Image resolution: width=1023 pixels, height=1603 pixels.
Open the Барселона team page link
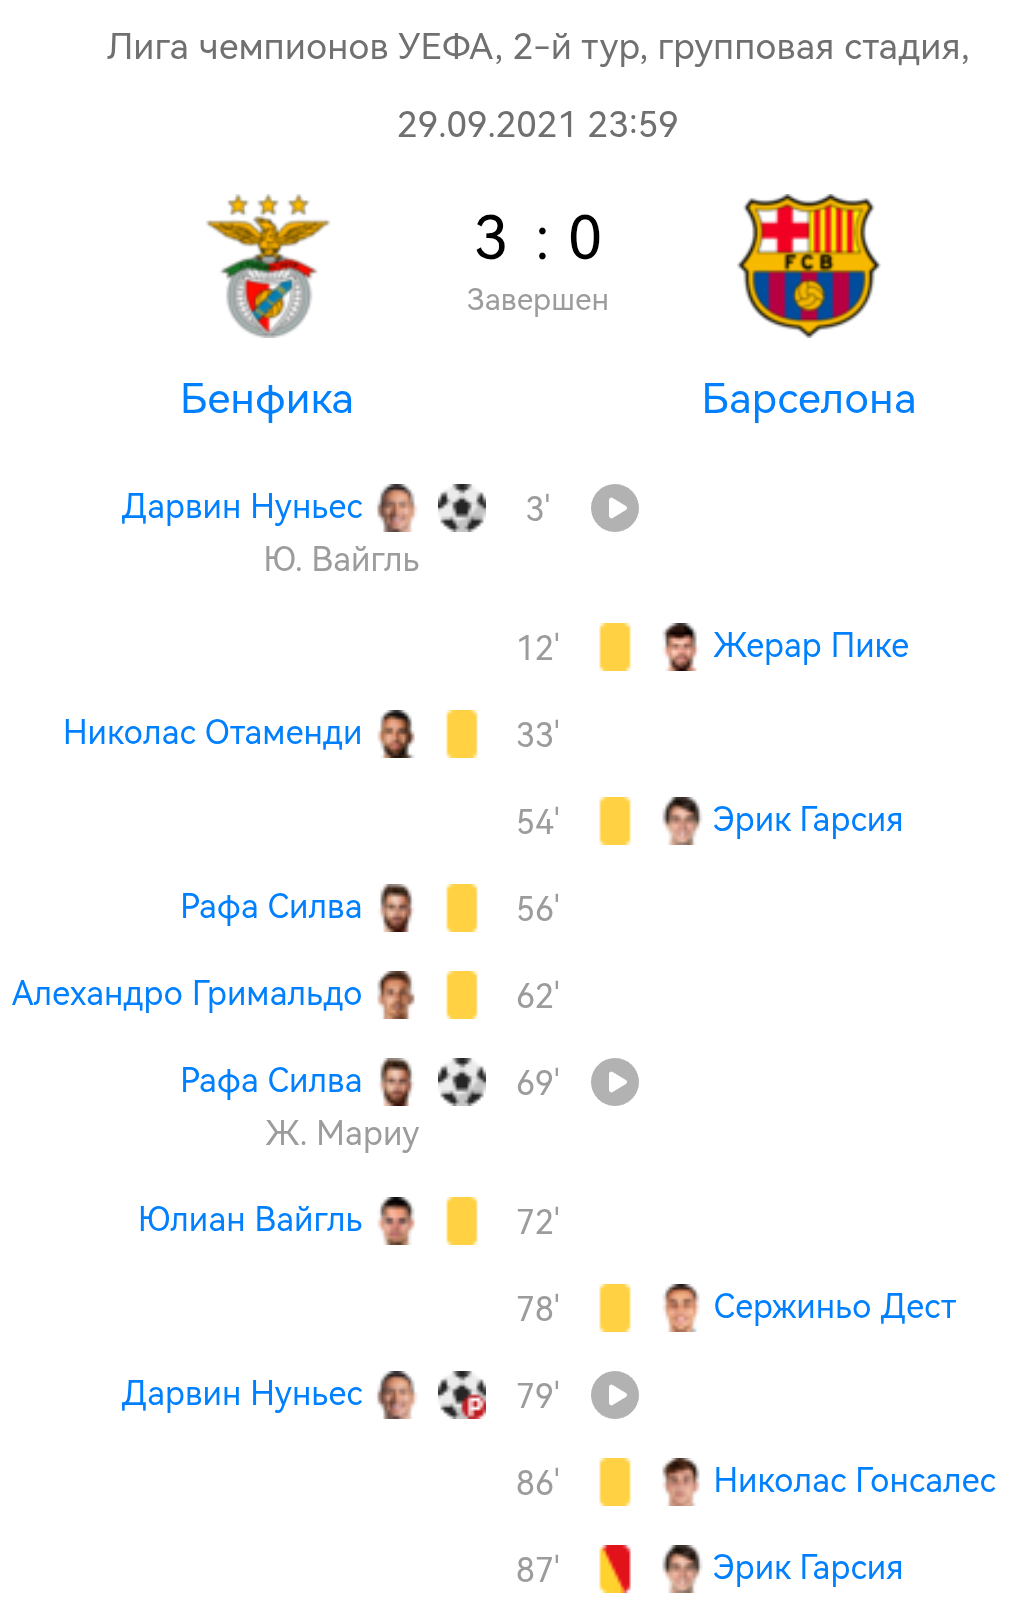point(808,399)
